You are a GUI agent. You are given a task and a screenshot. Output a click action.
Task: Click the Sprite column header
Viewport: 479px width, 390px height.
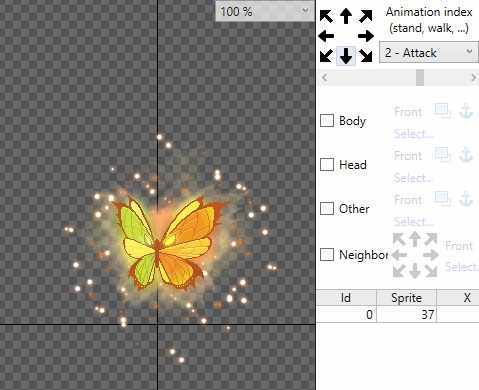point(406,298)
